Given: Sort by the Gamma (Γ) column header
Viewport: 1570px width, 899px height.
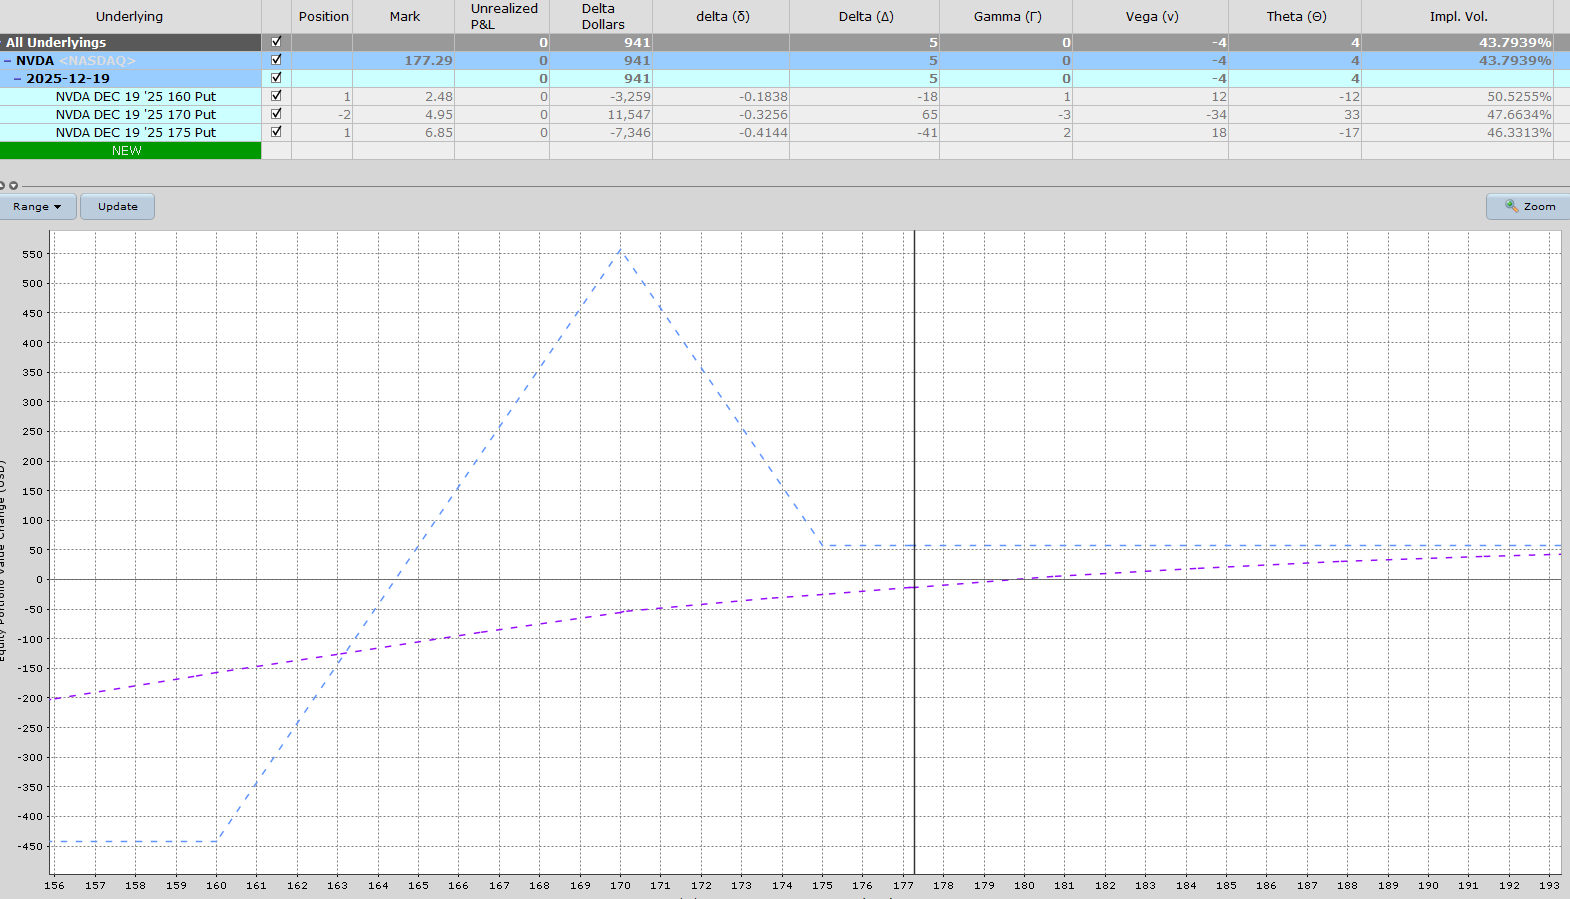Looking at the screenshot, I should pyautogui.click(x=1006, y=17).
